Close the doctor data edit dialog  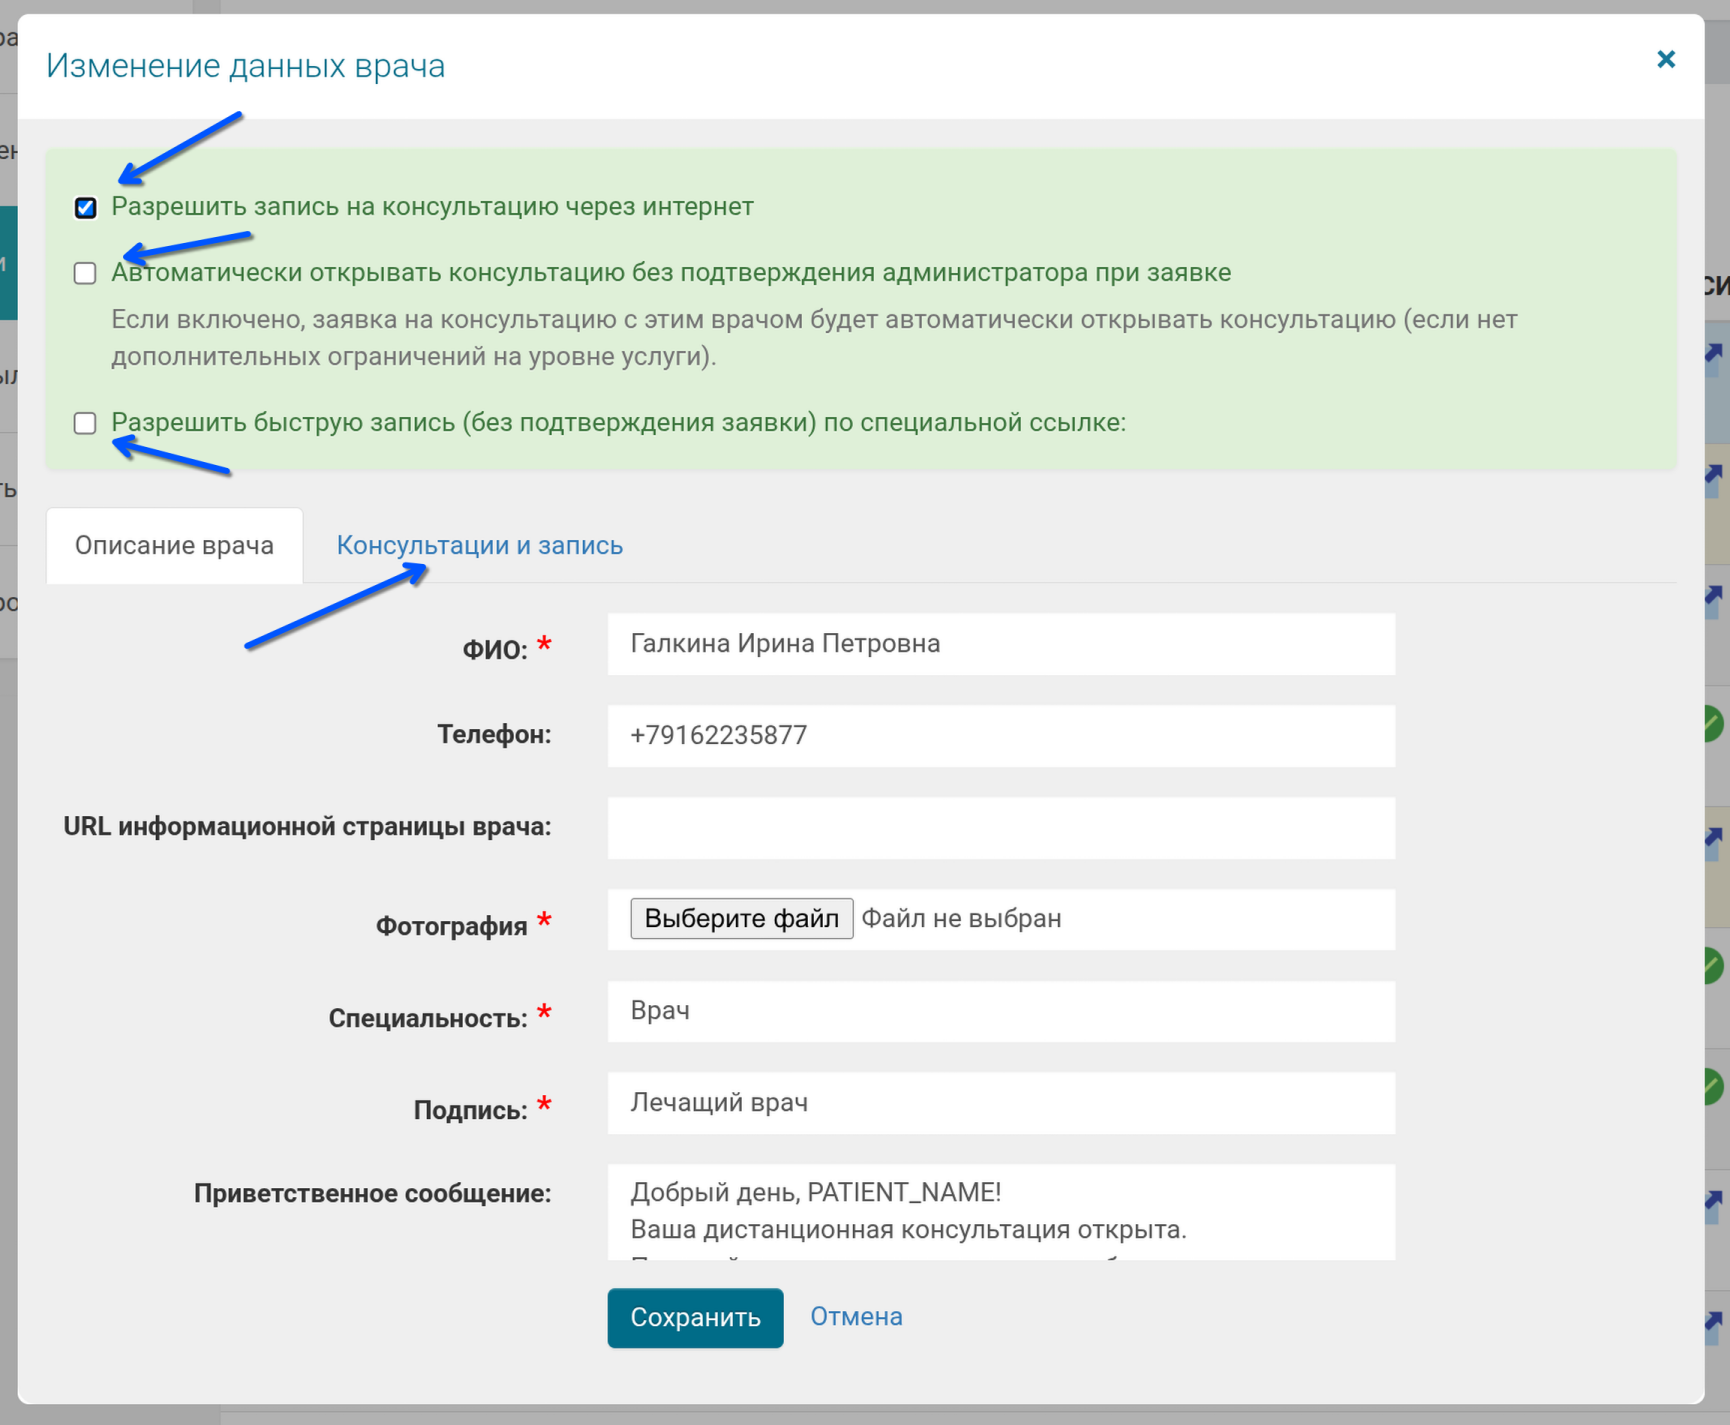tap(1665, 60)
